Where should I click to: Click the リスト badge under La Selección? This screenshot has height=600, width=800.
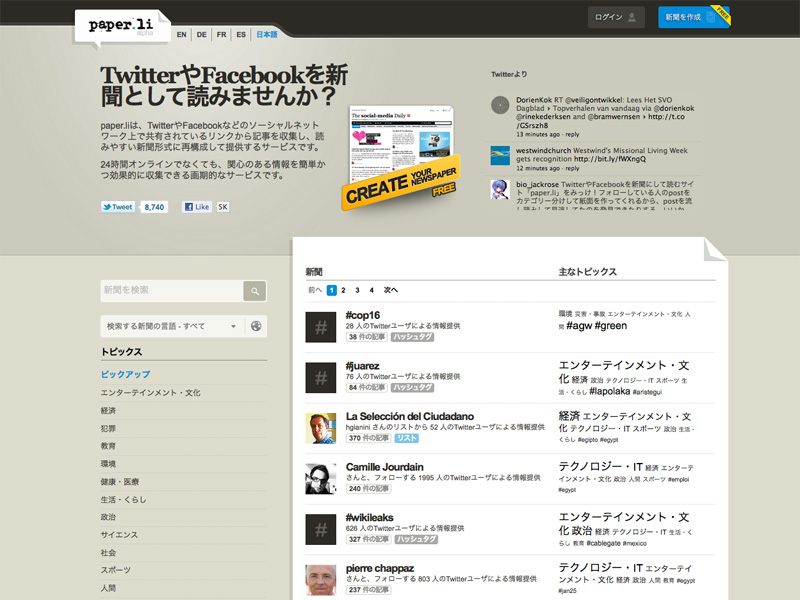(x=407, y=438)
